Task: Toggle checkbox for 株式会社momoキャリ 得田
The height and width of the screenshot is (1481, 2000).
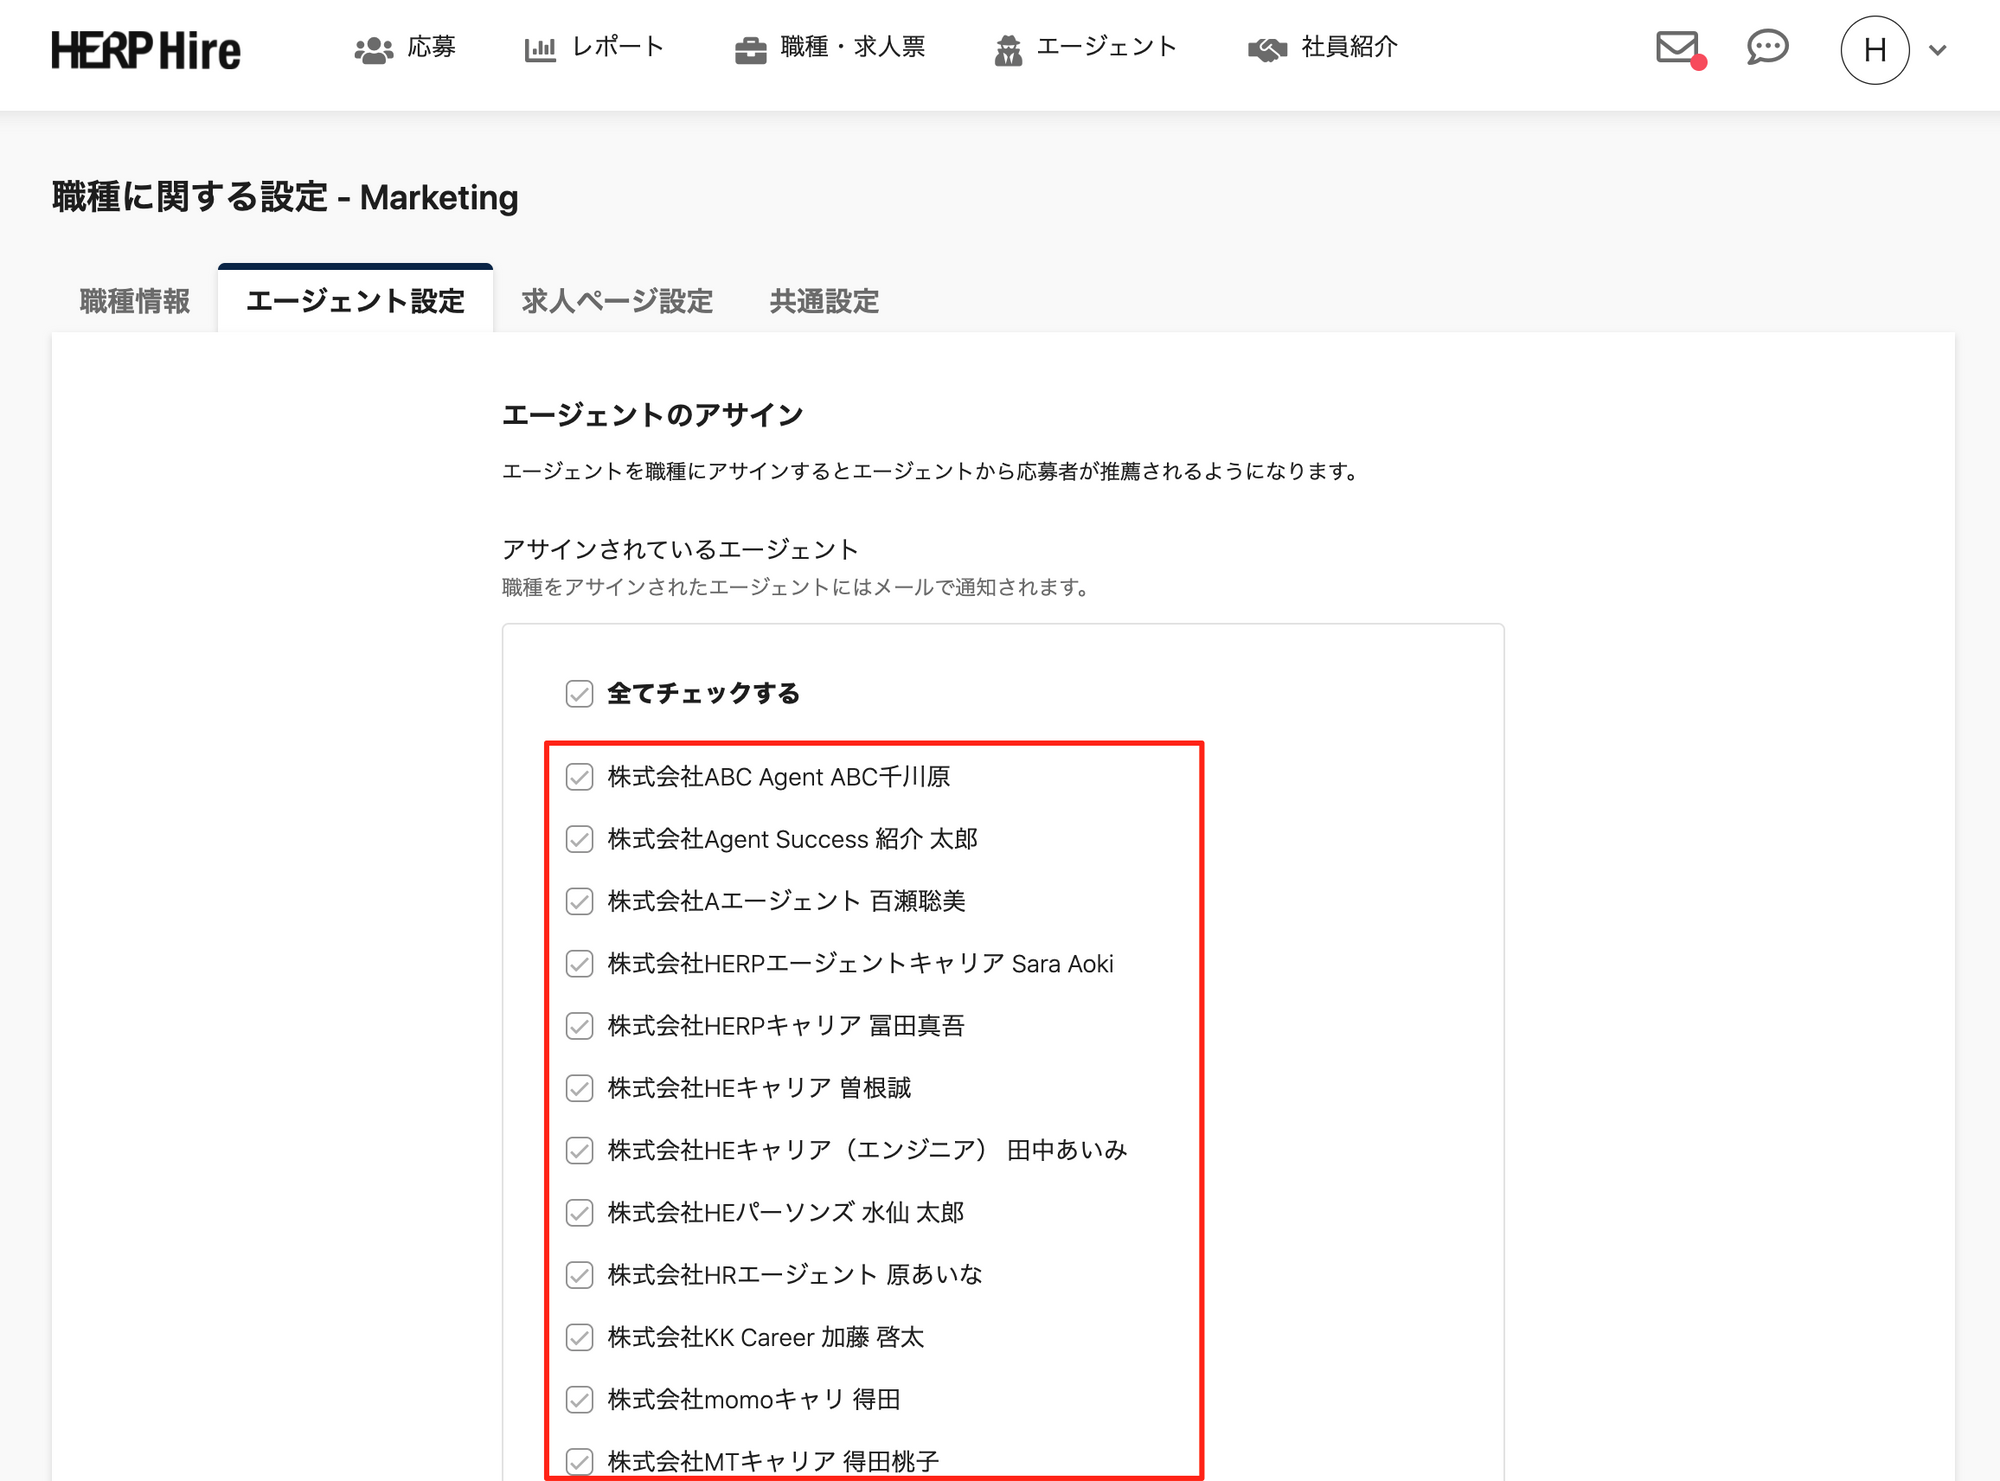Action: 580,1400
